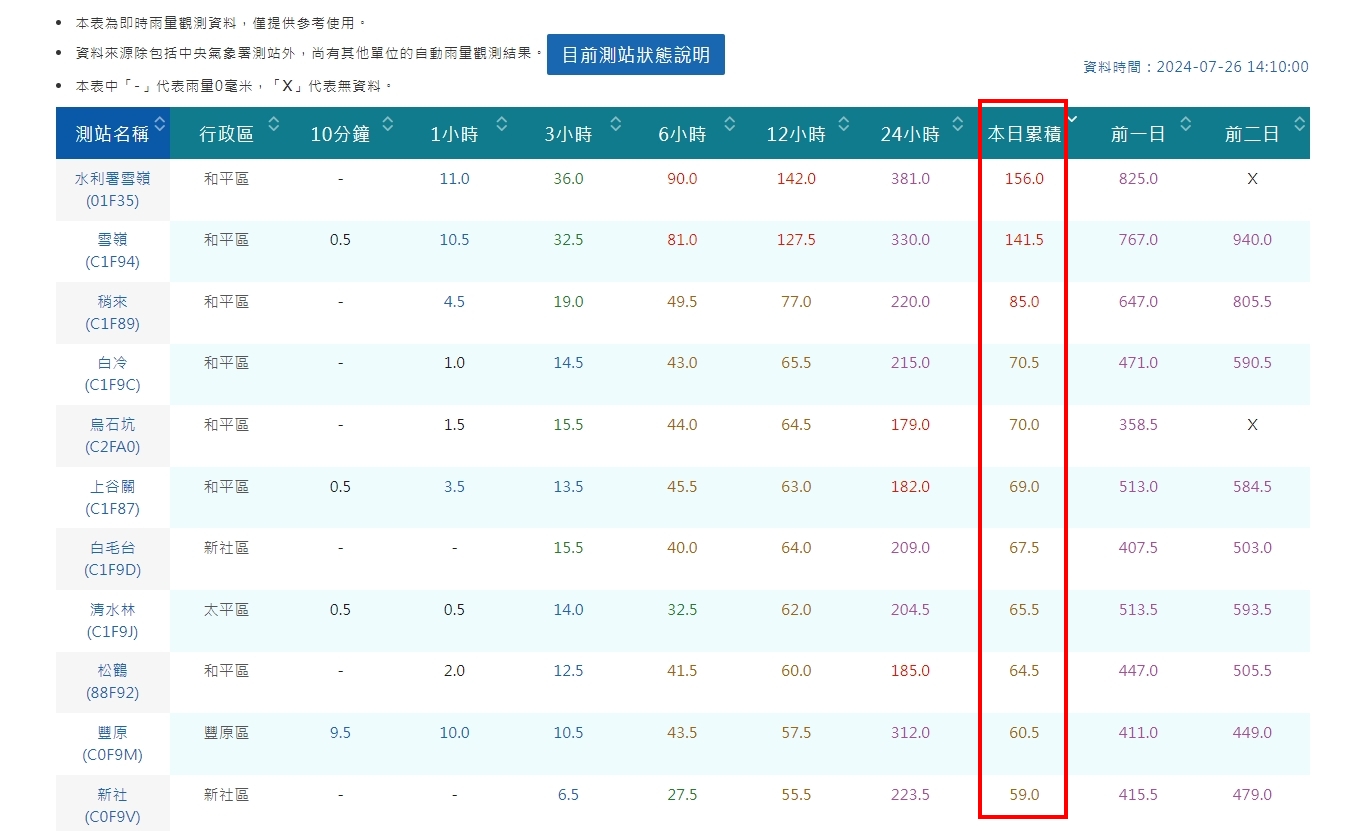
Task: Click the 24小時 column header label
Action: 910,134
